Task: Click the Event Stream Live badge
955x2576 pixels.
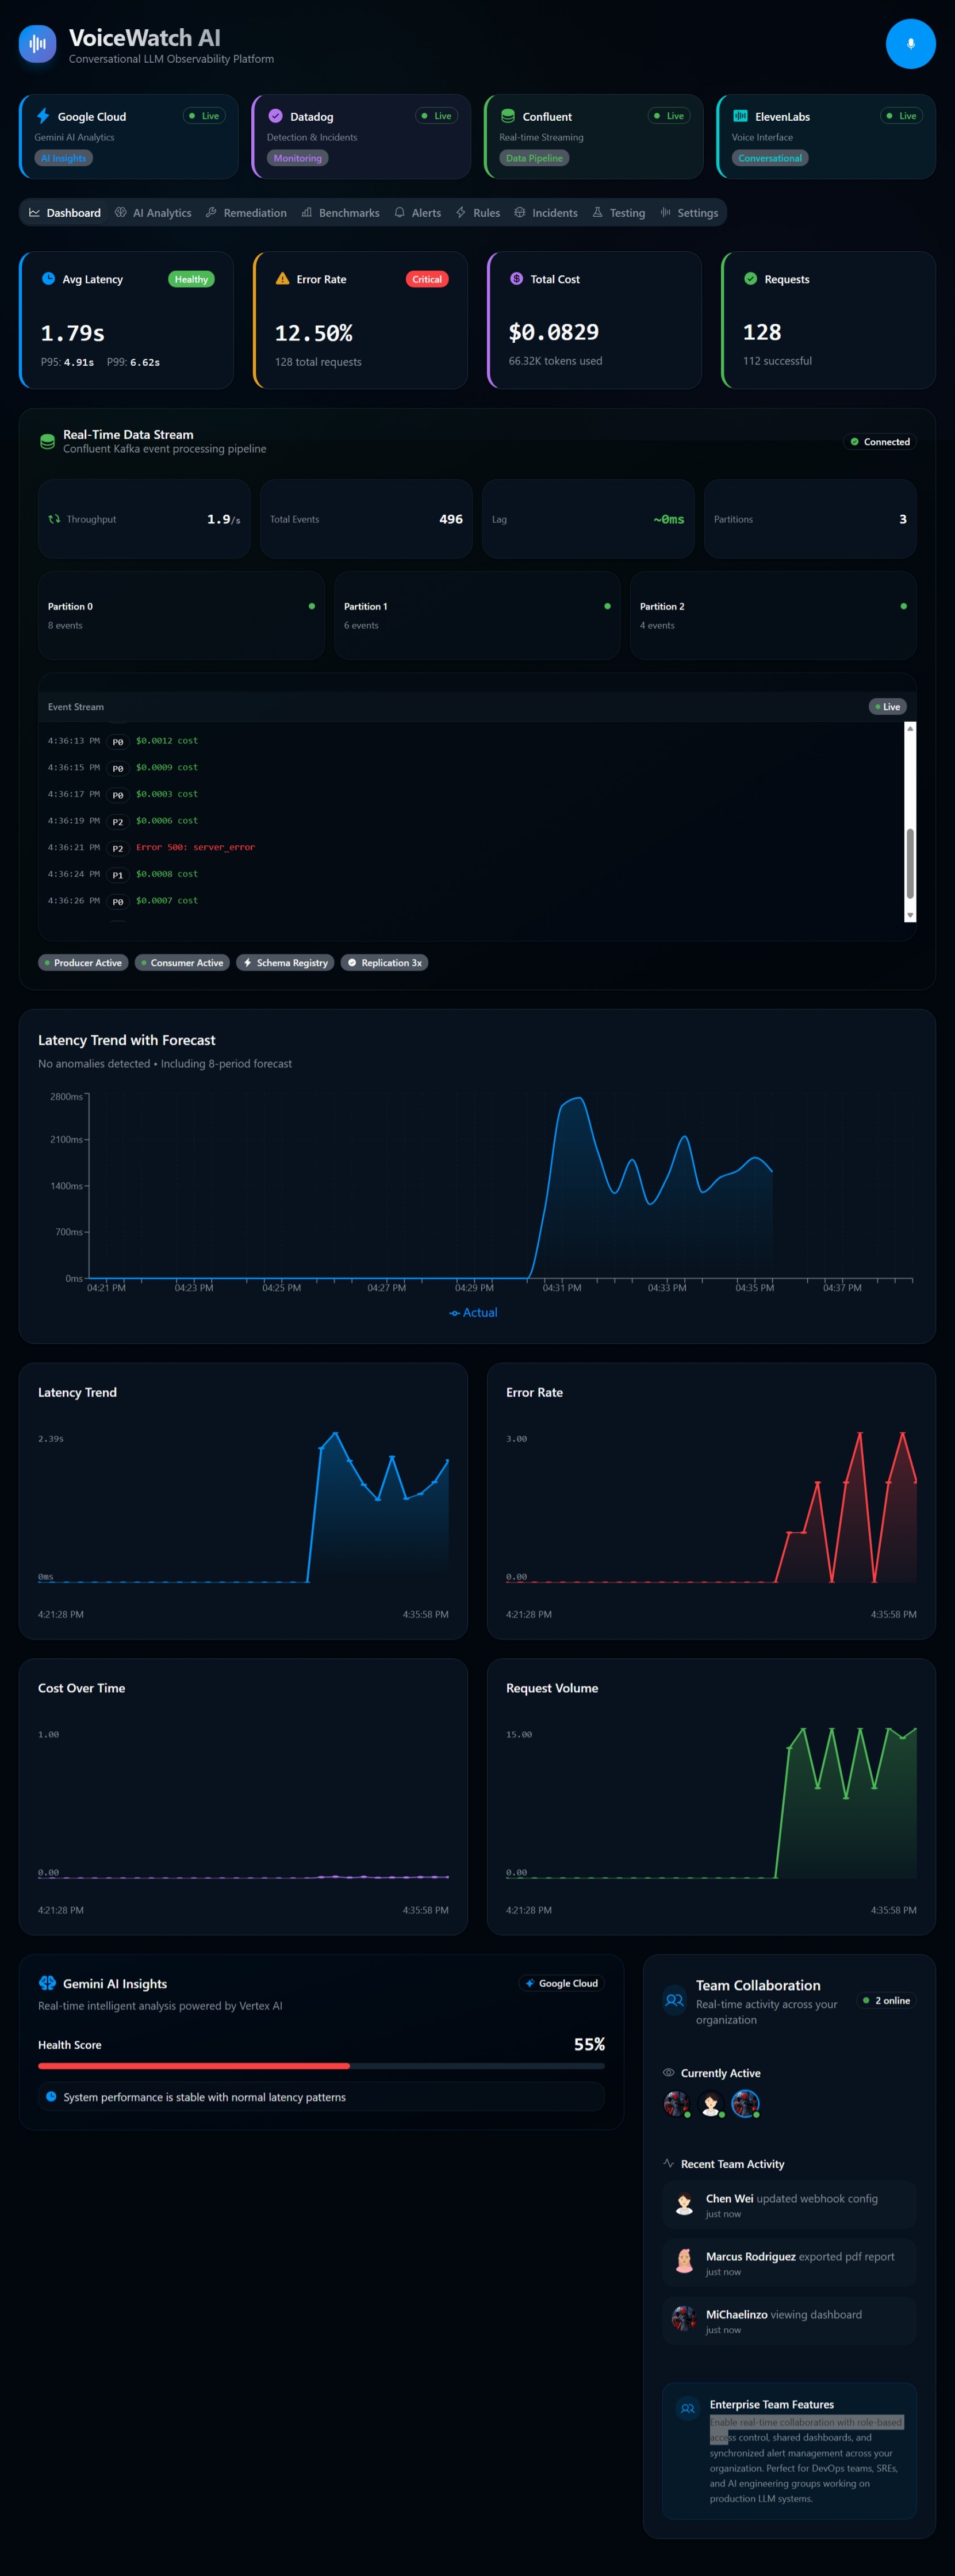Action: [887, 706]
